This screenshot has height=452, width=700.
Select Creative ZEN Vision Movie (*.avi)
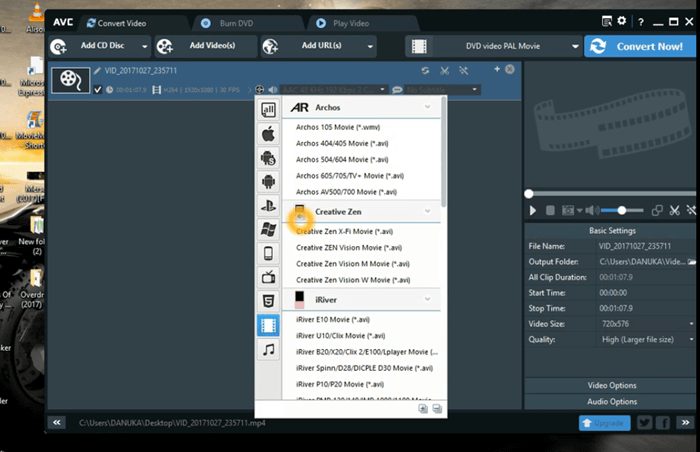[x=349, y=247]
